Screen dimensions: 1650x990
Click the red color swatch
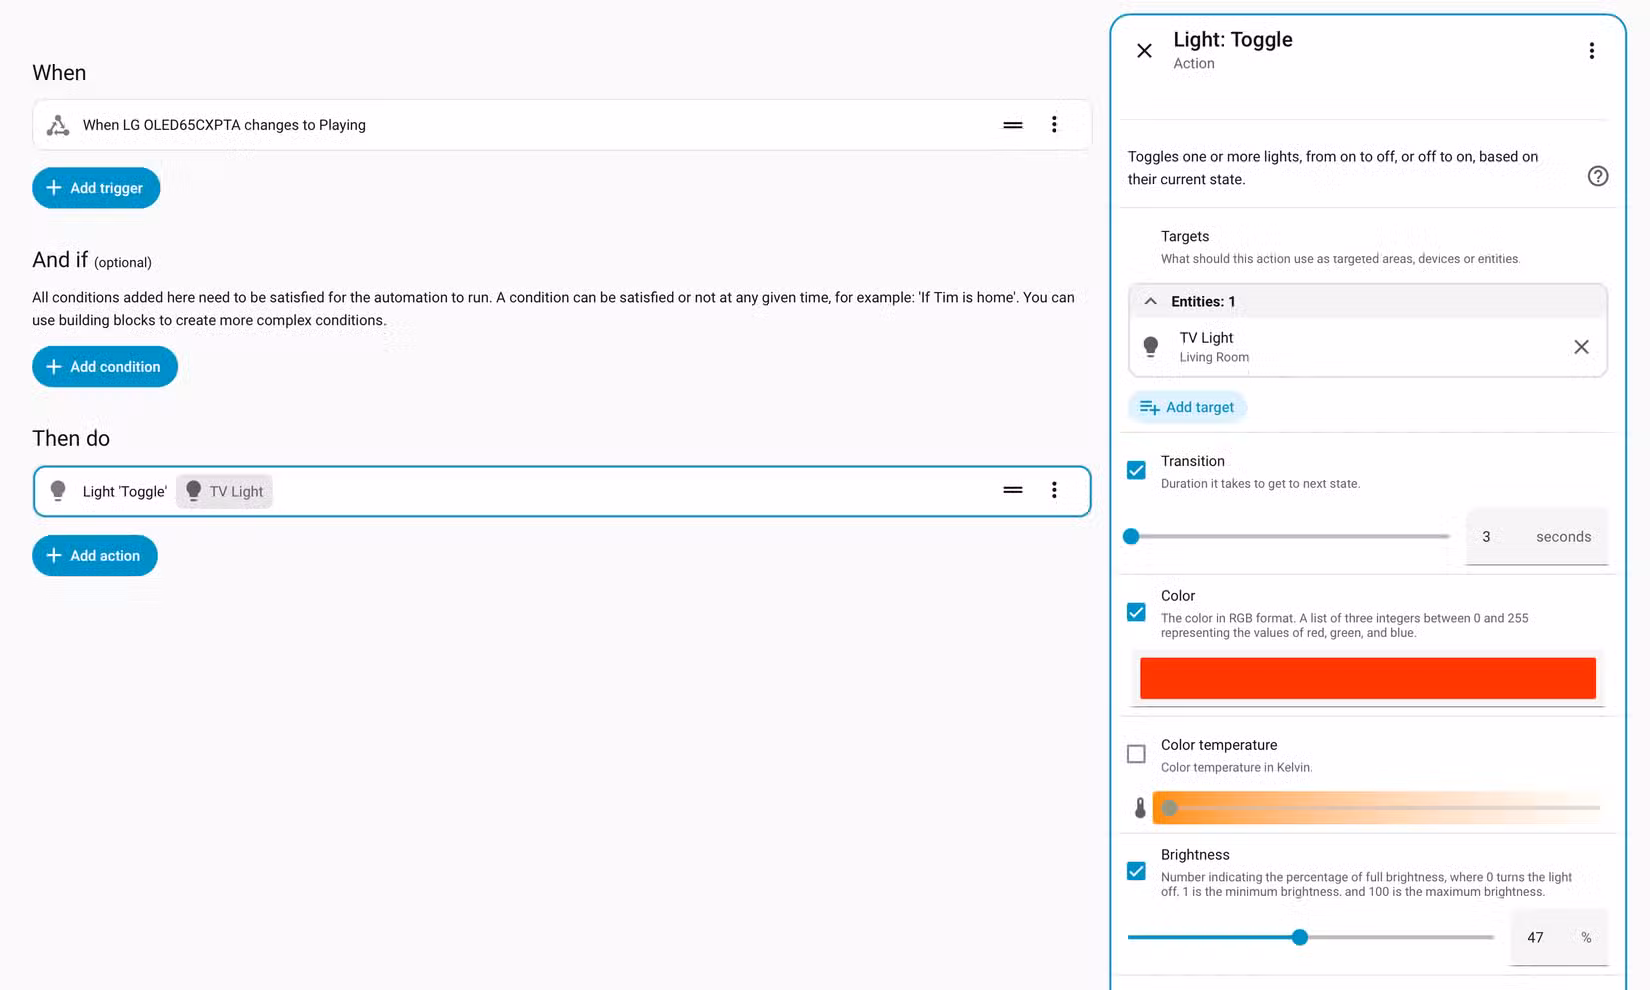tap(1366, 677)
